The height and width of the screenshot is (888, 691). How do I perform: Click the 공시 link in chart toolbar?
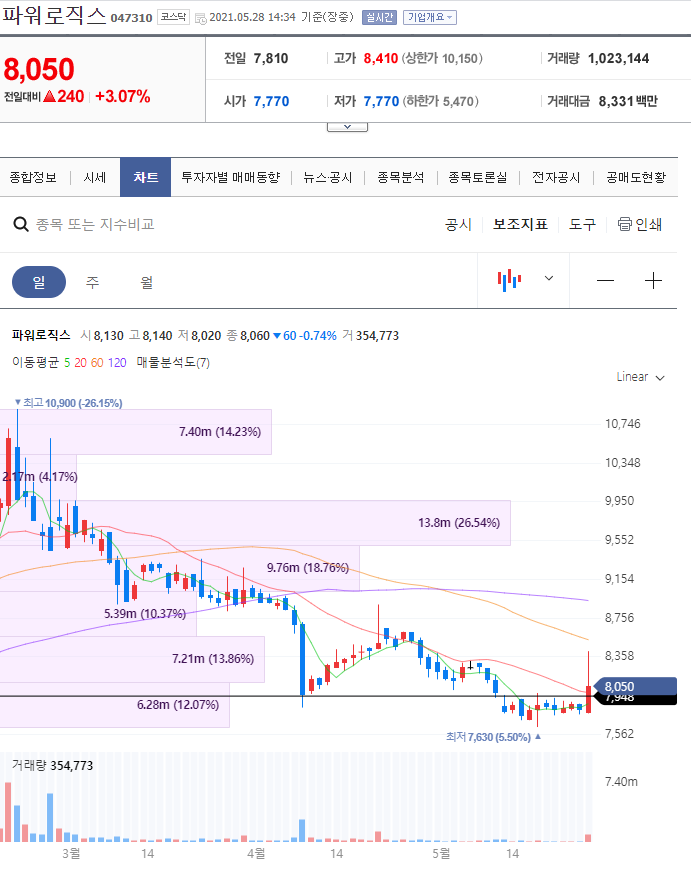pyautogui.click(x=458, y=224)
